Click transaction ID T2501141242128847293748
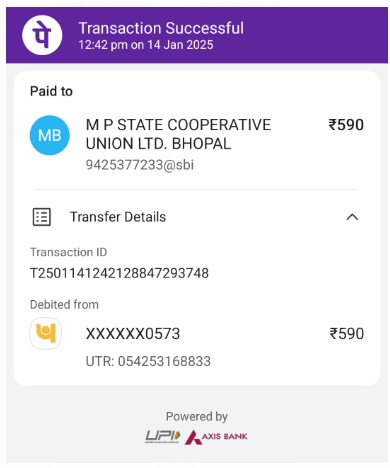The image size is (390, 468). 119,273
